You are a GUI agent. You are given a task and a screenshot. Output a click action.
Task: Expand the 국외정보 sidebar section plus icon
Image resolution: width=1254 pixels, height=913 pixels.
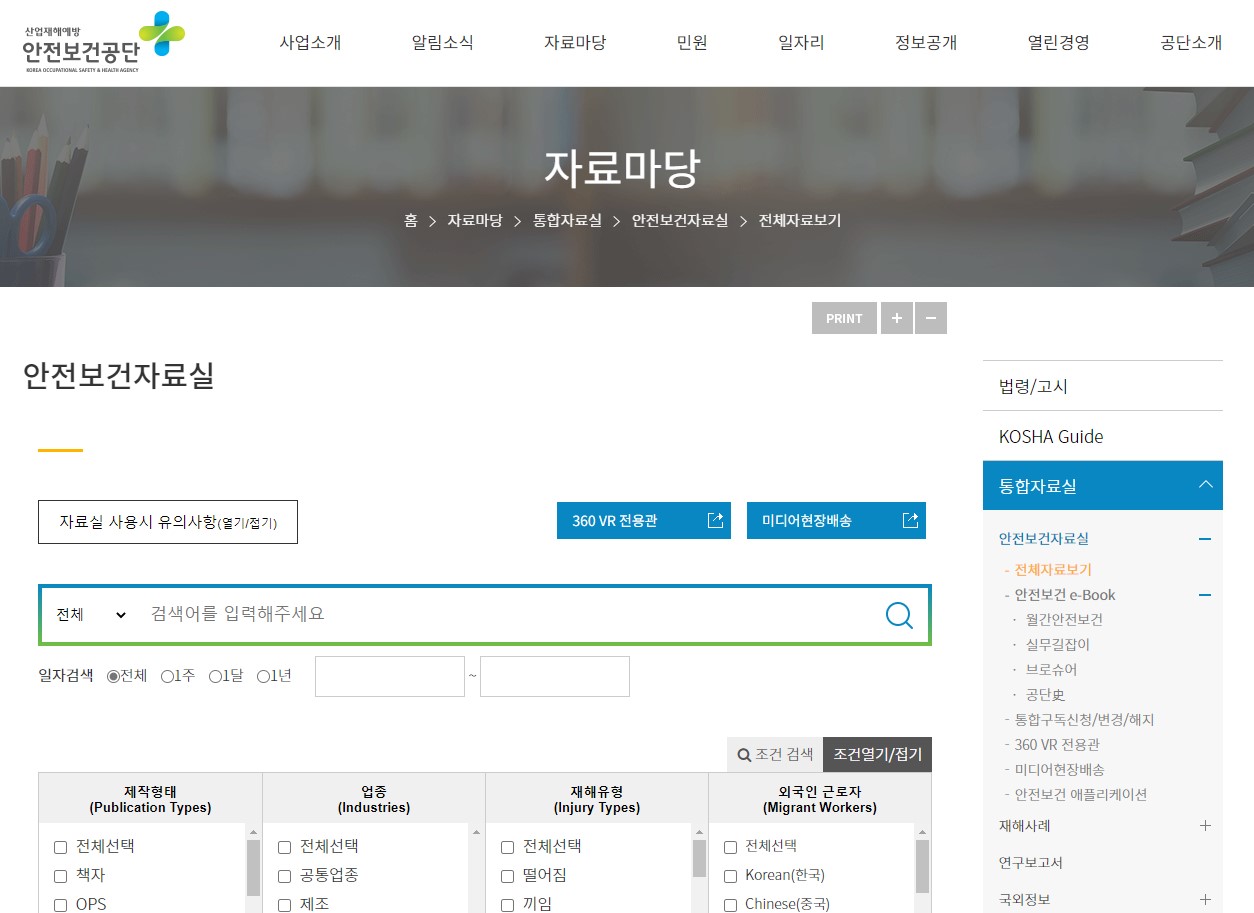1205,899
